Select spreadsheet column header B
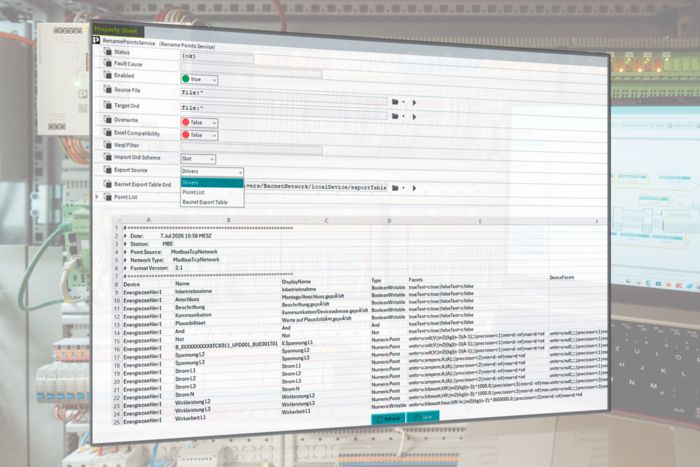Viewport: 700px width, 467px height. 228,220
